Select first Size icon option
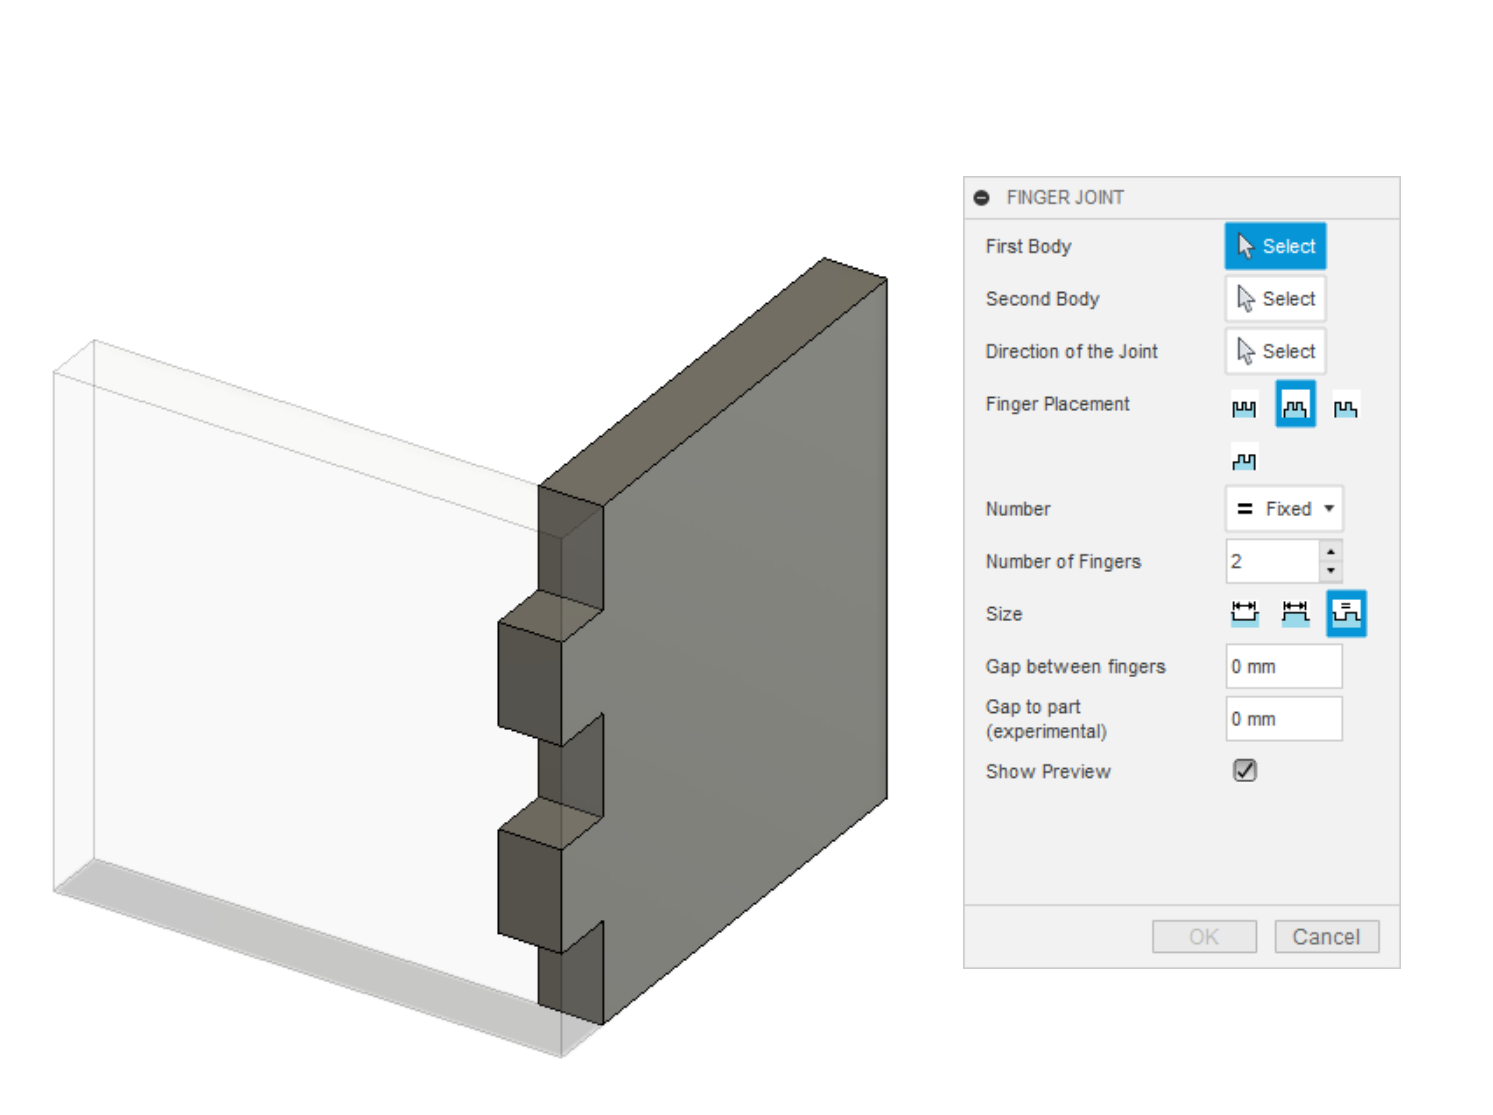Image resolution: width=1493 pixels, height=1115 pixels. (x=1243, y=613)
